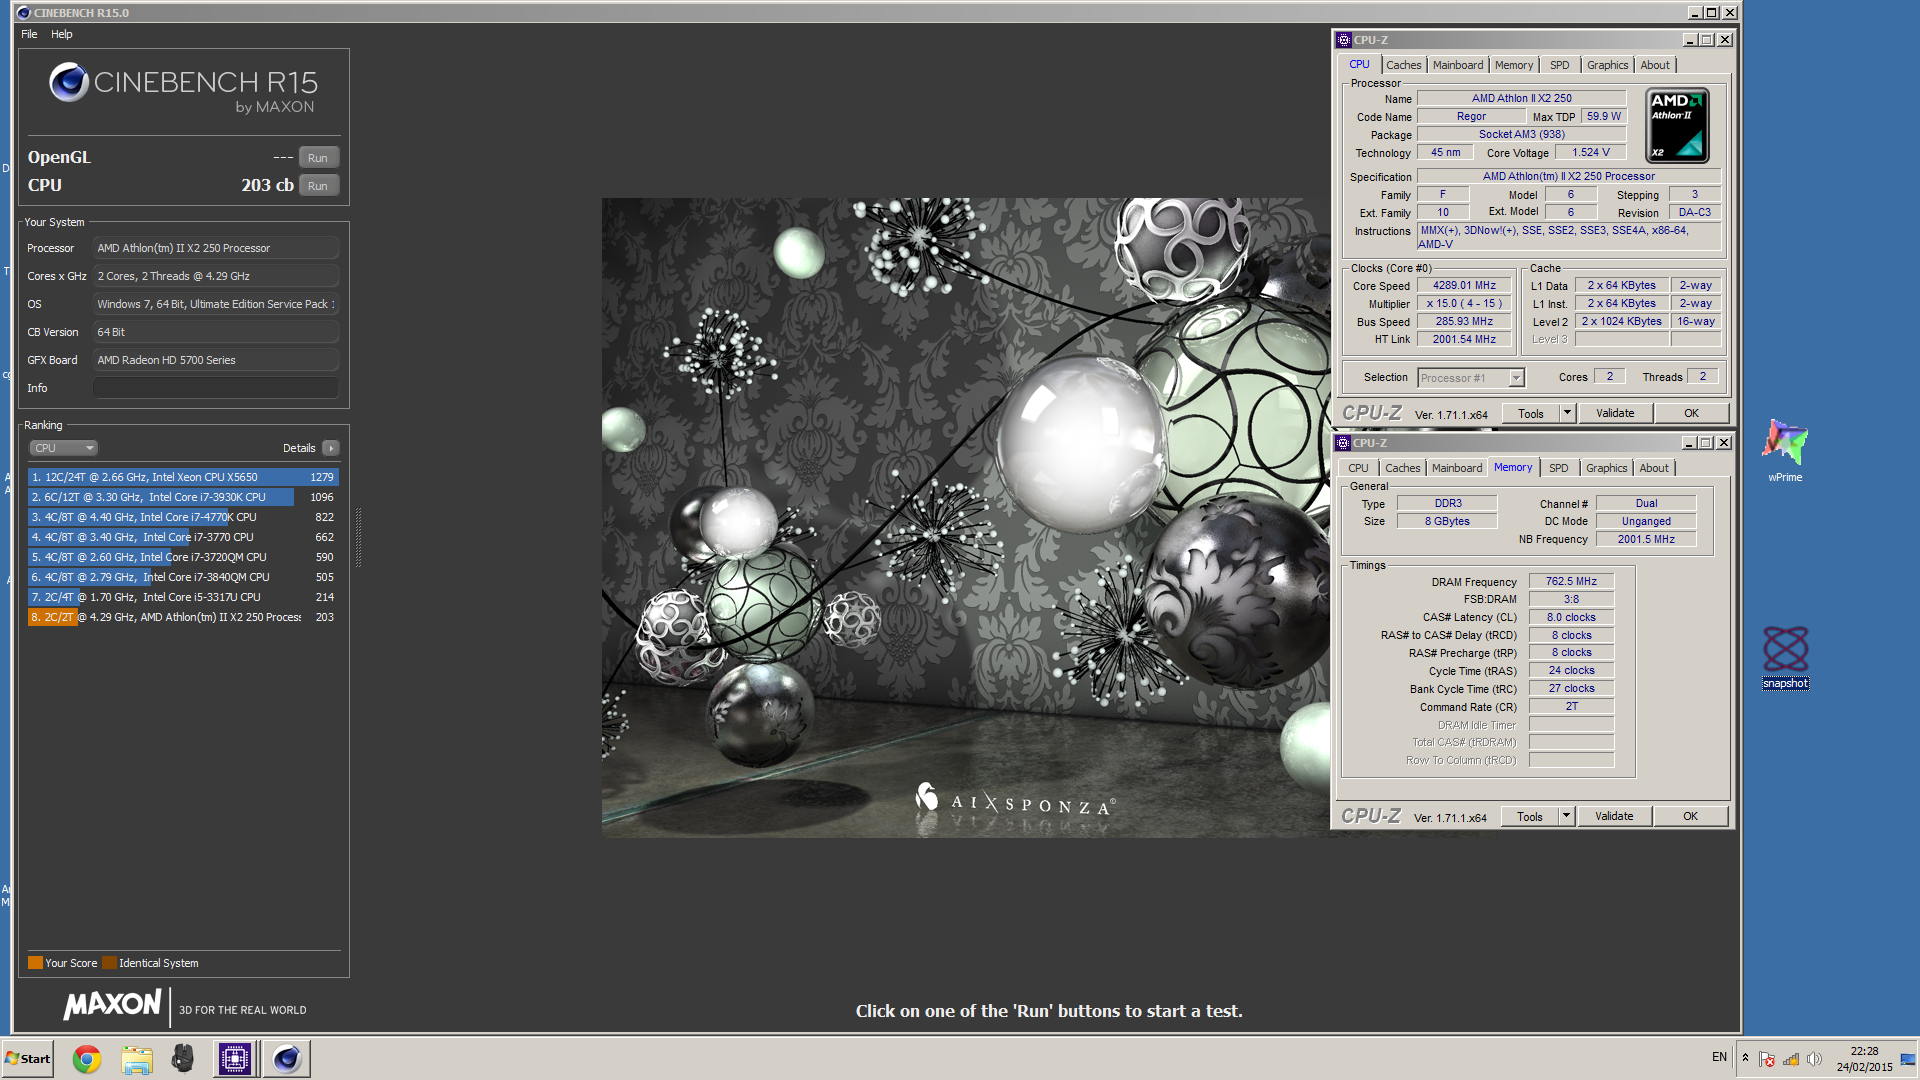
Task: Click the mouse utility taskbar icon
Action: [183, 1059]
